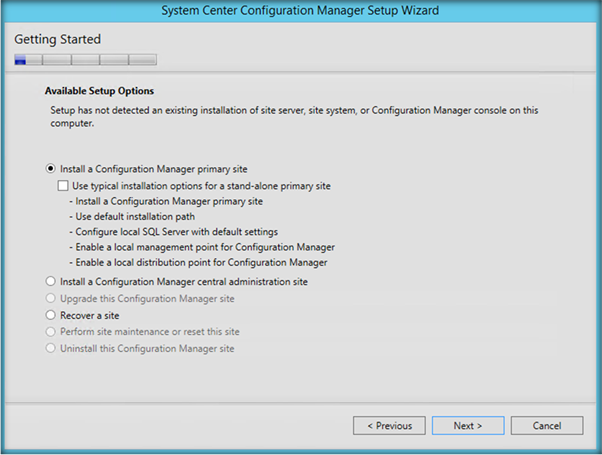The width and height of the screenshot is (602, 455).
Task: Proceed with the Next button
Action: pyautogui.click(x=468, y=425)
